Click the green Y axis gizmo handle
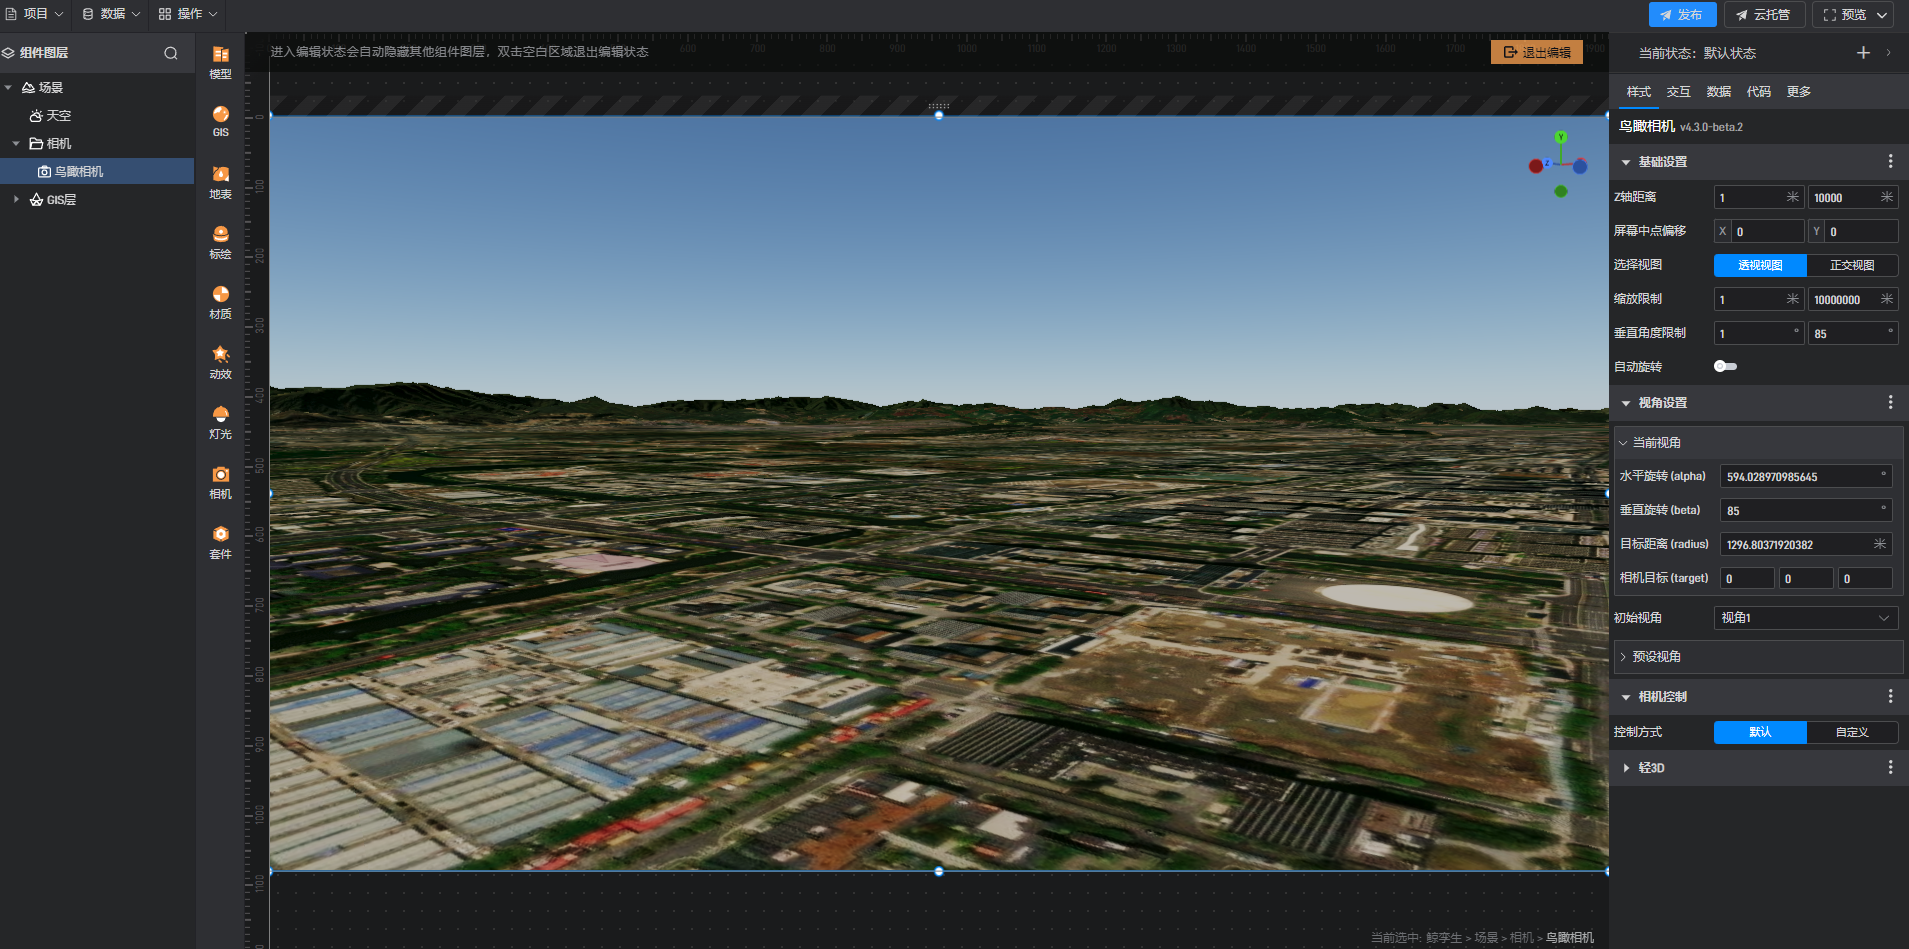Viewport: 1909px width, 949px height. (x=1561, y=137)
